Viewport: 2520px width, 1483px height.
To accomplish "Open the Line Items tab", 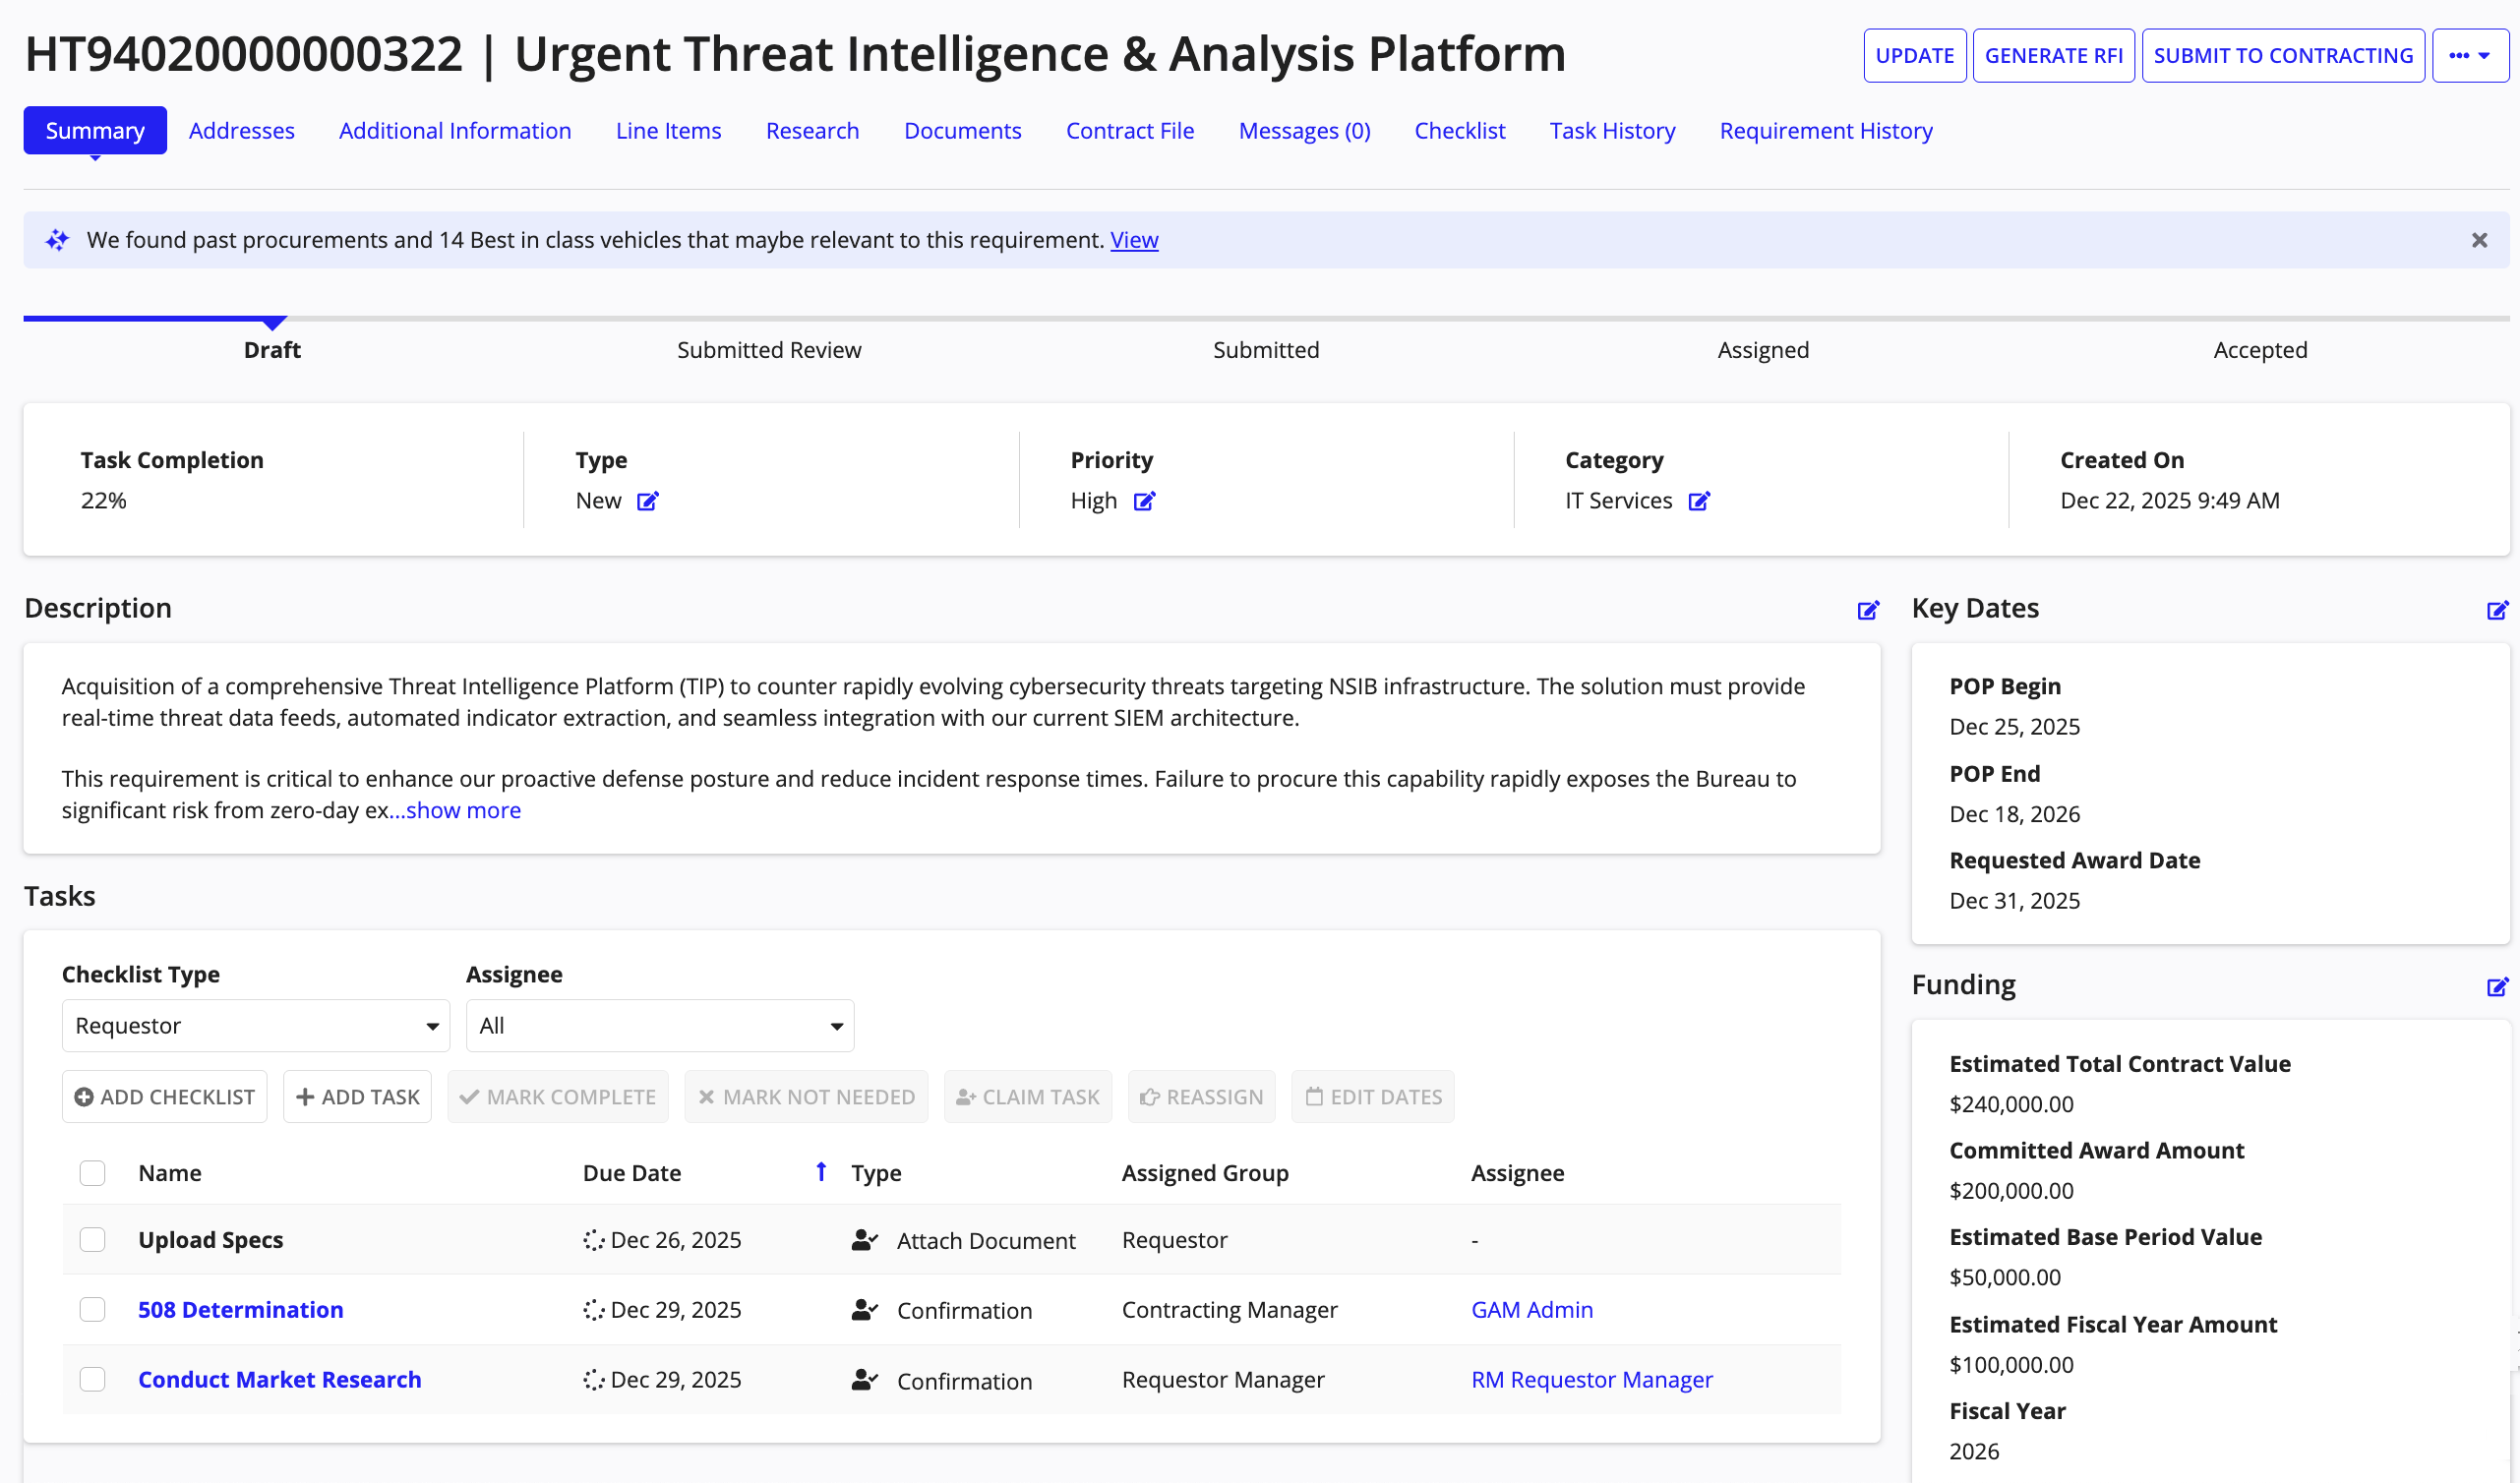I will click(x=668, y=131).
